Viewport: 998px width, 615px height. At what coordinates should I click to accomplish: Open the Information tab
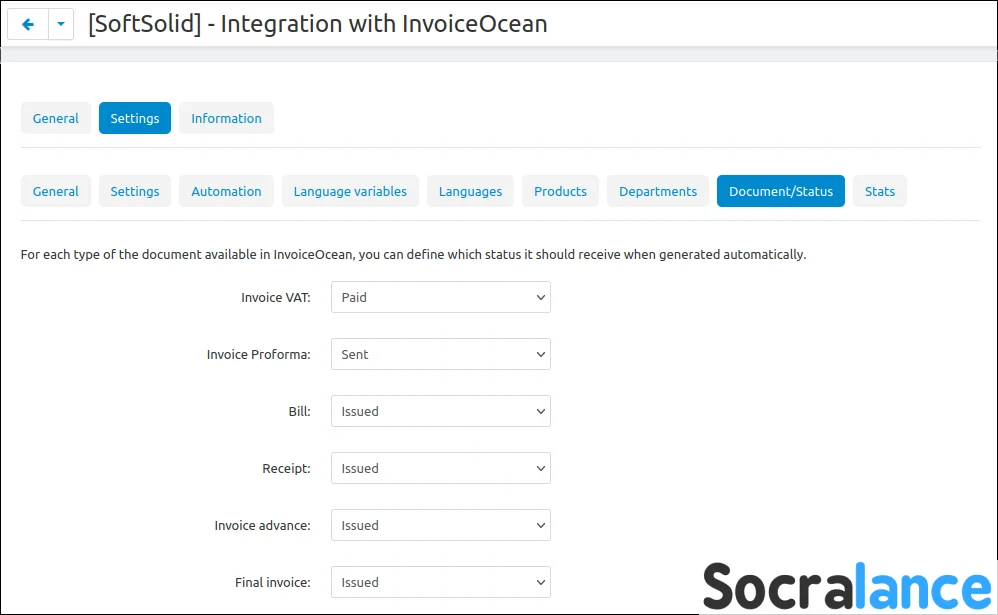[227, 118]
